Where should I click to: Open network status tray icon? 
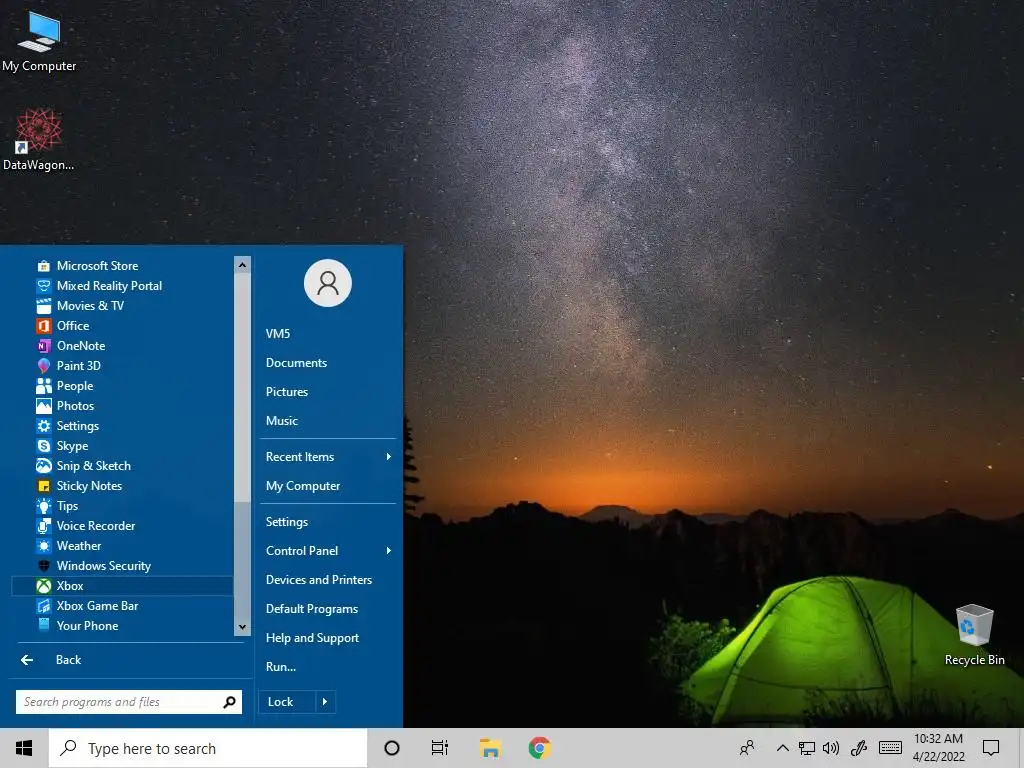click(x=807, y=748)
